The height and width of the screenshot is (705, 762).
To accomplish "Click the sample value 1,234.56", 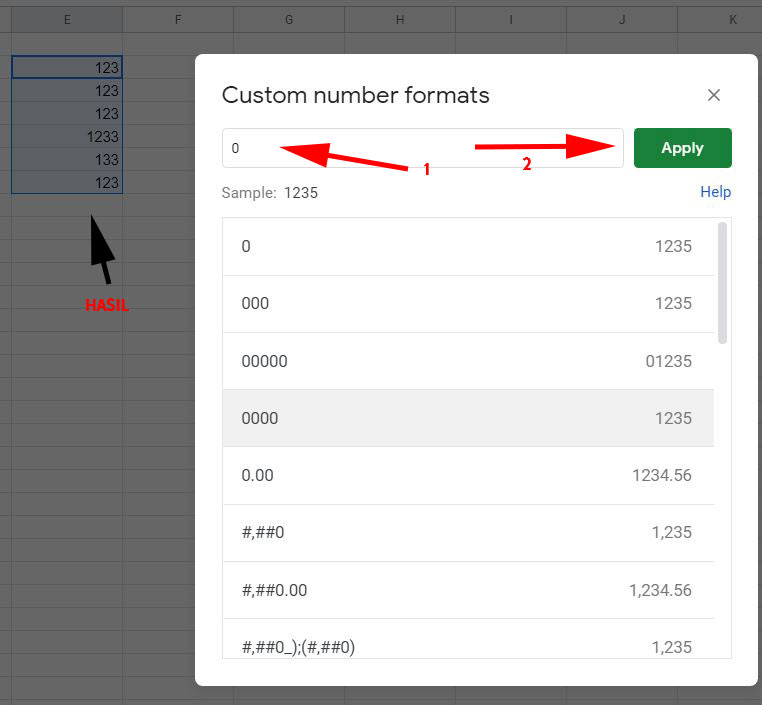I will [660, 590].
